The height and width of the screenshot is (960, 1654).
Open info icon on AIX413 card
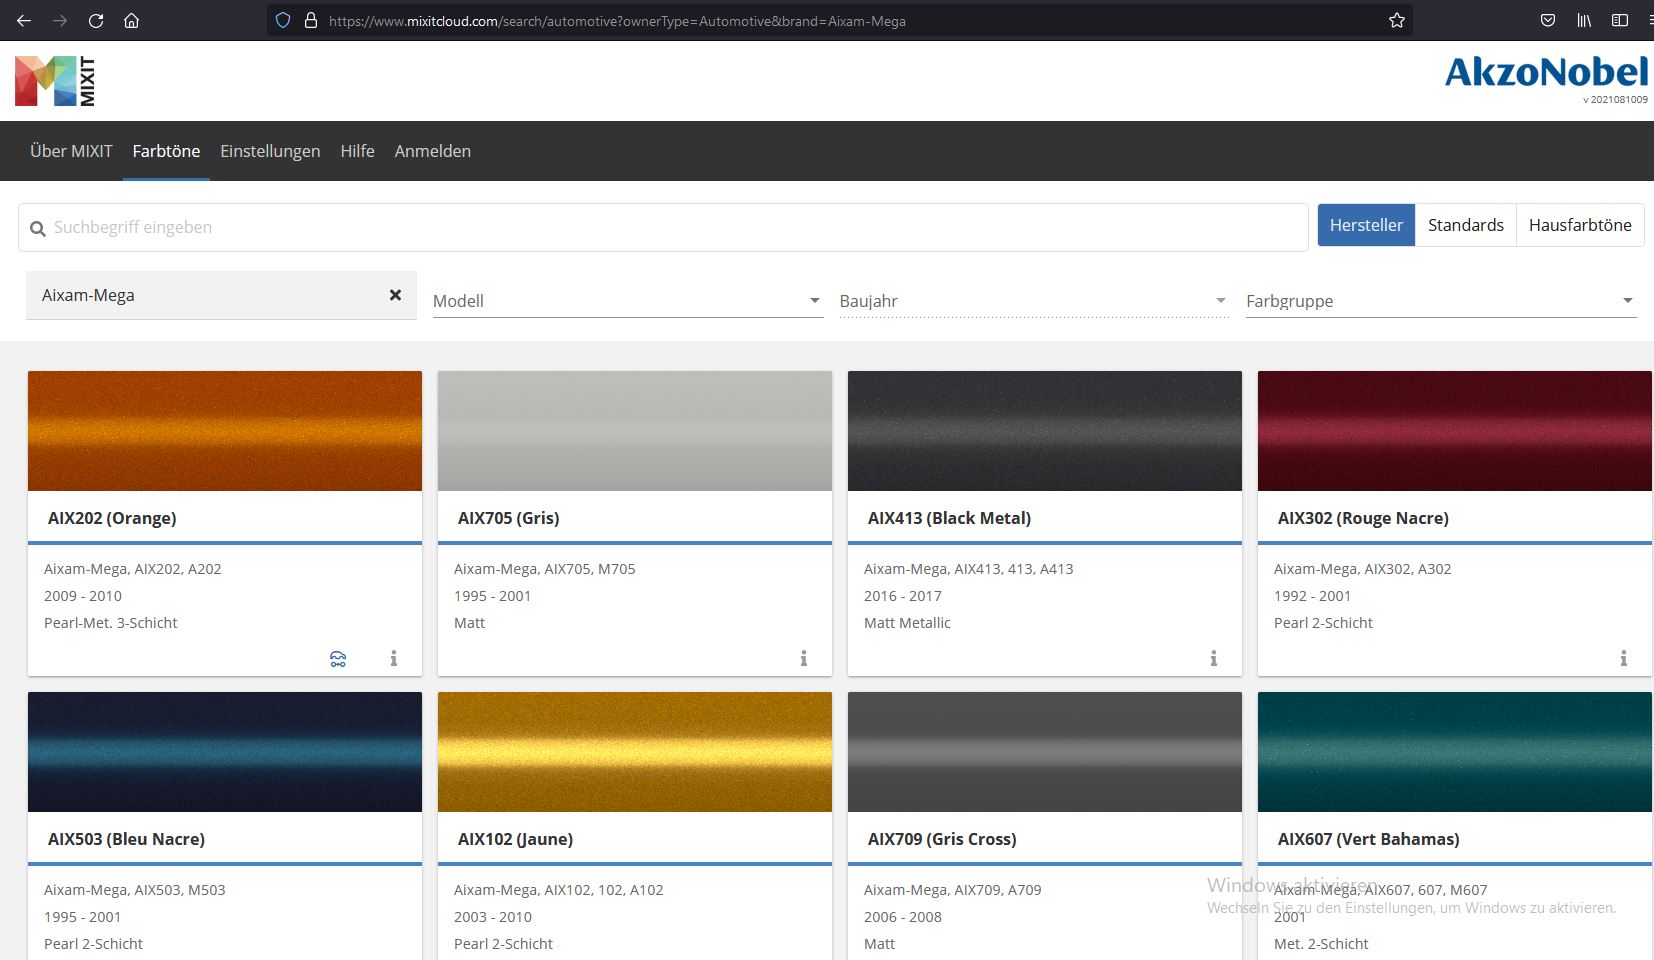point(1214,658)
